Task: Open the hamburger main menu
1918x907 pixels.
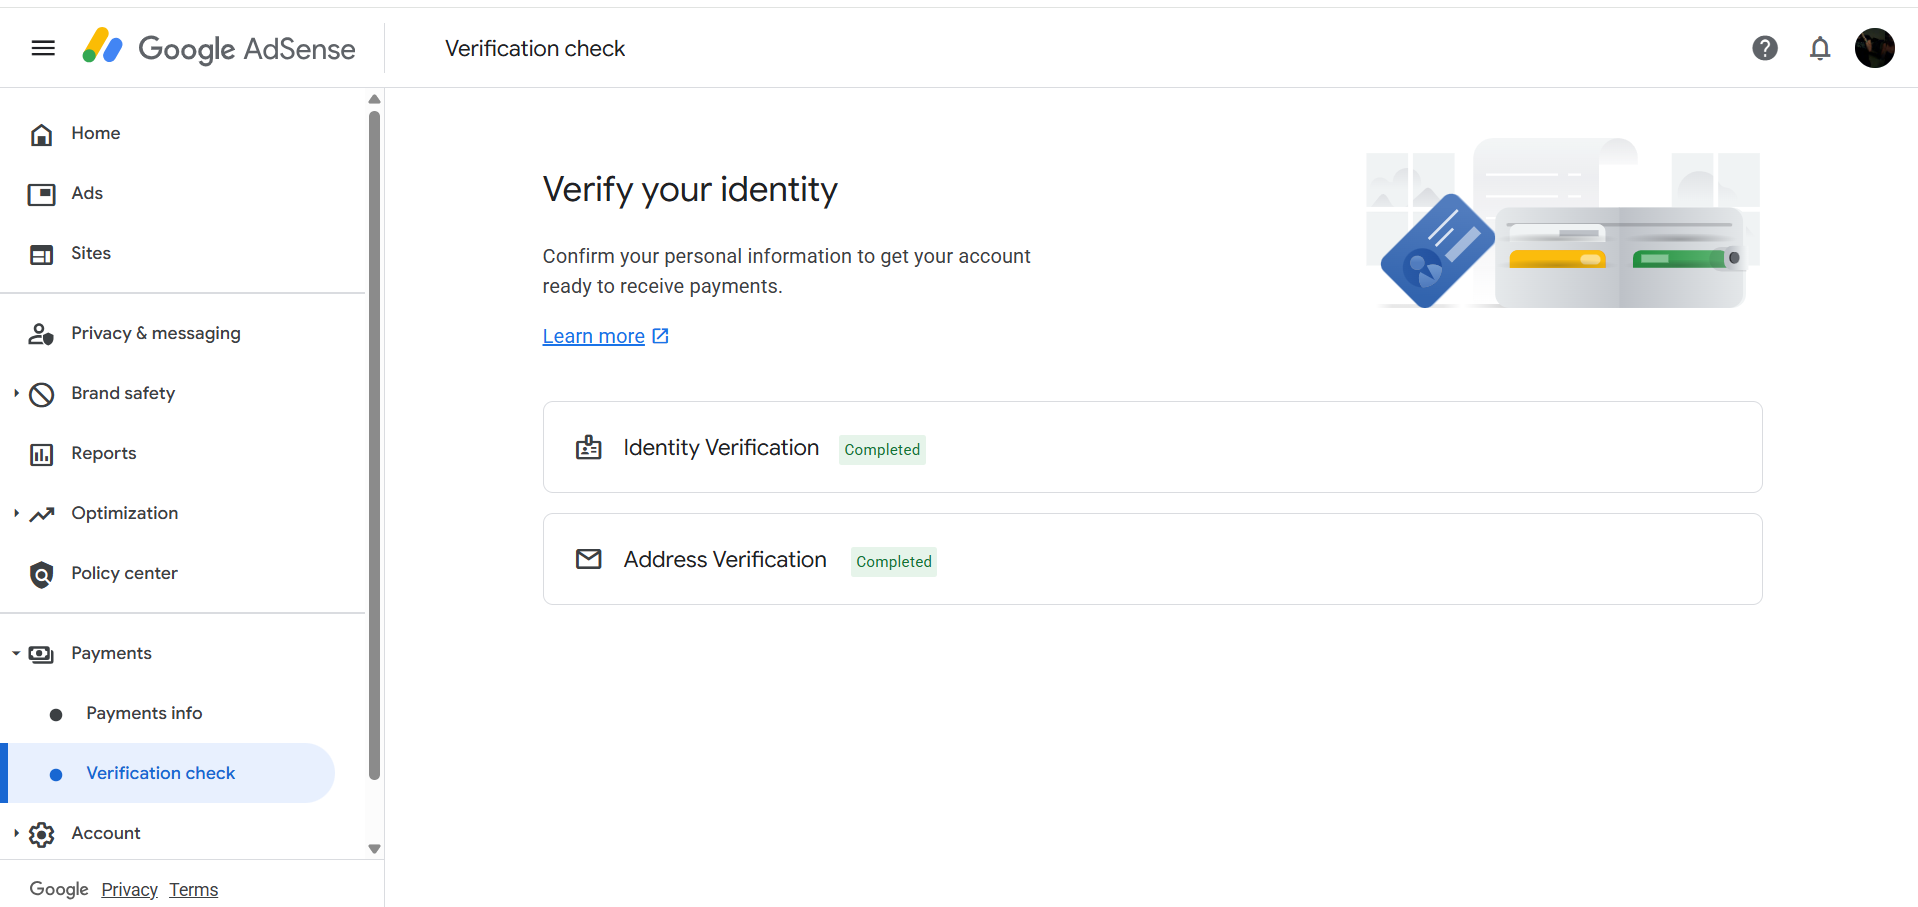Action: 43,48
